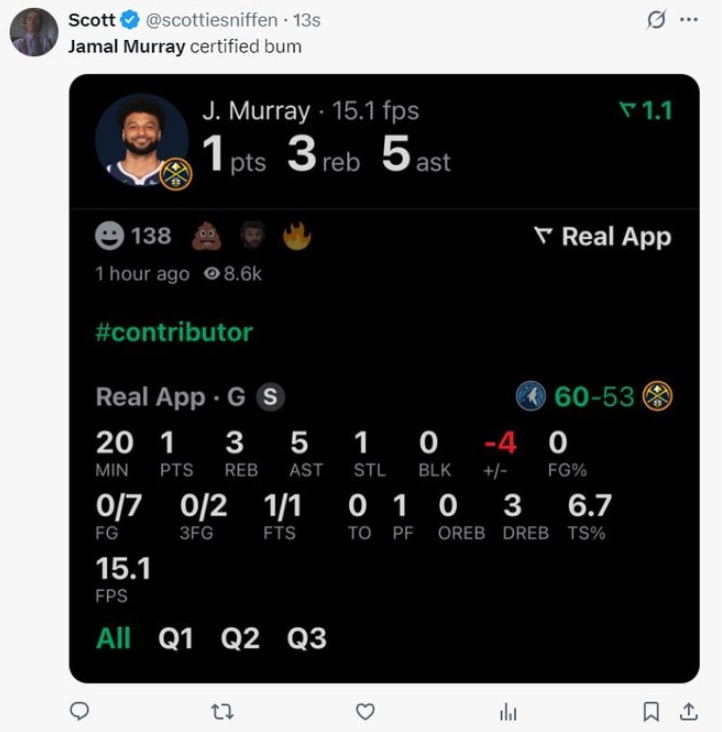Open the @scottiesniffen handle link
Screen dimensions: 722x732
click(214, 20)
